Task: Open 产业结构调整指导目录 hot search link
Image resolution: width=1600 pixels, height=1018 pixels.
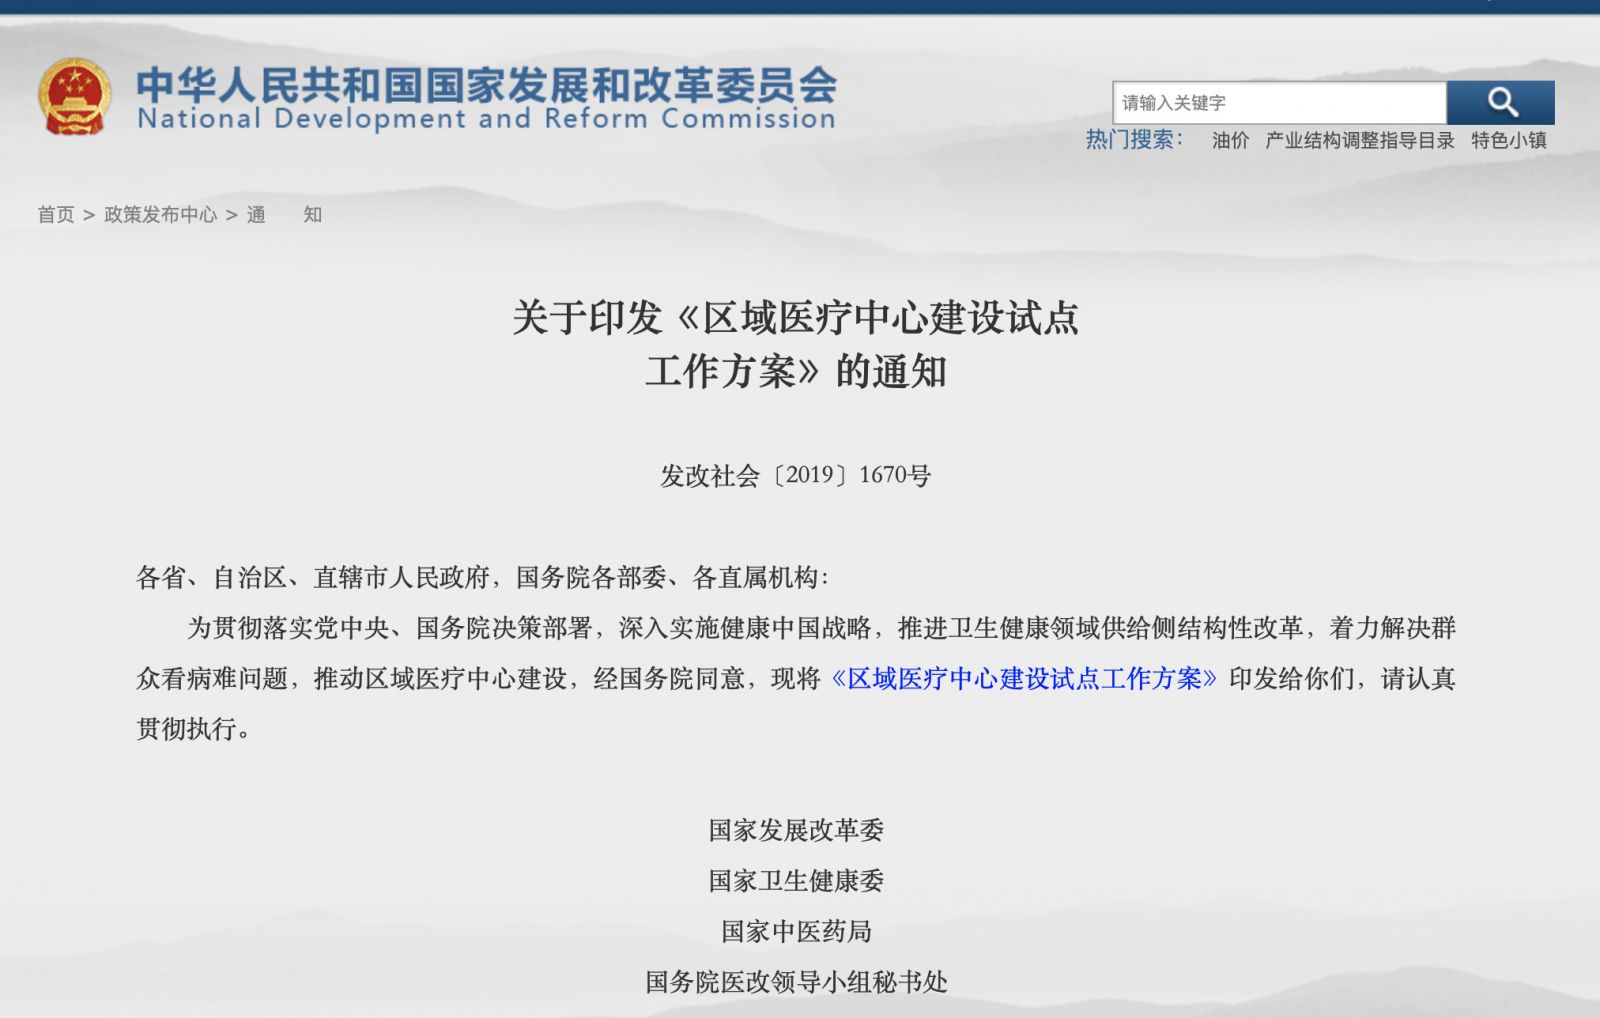Action: (x=1359, y=140)
